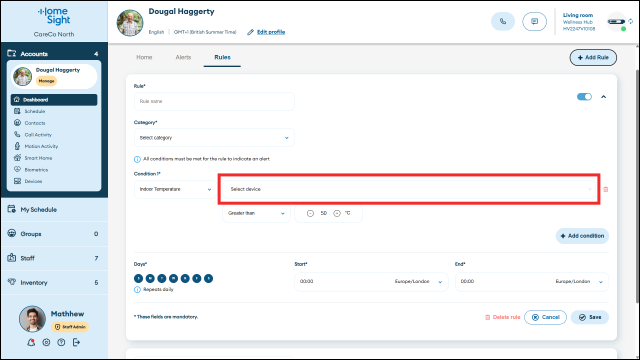
Task: Select the Rules tab
Action: click(x=222, y=57)
